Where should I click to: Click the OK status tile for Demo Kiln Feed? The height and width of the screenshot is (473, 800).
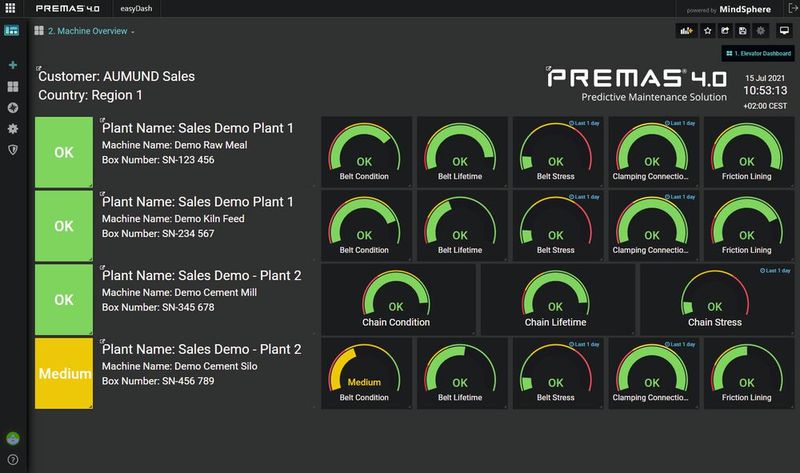(x=64, y=226)
